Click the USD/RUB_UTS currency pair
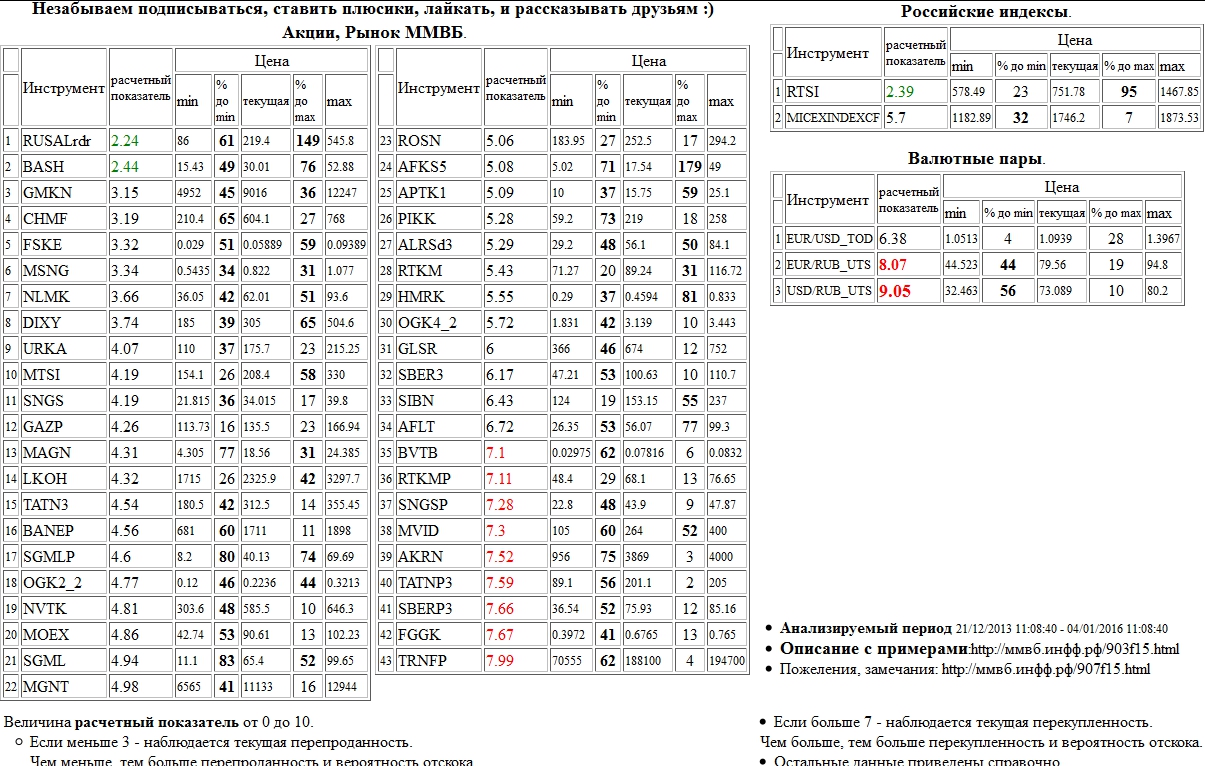 (829, 291)
